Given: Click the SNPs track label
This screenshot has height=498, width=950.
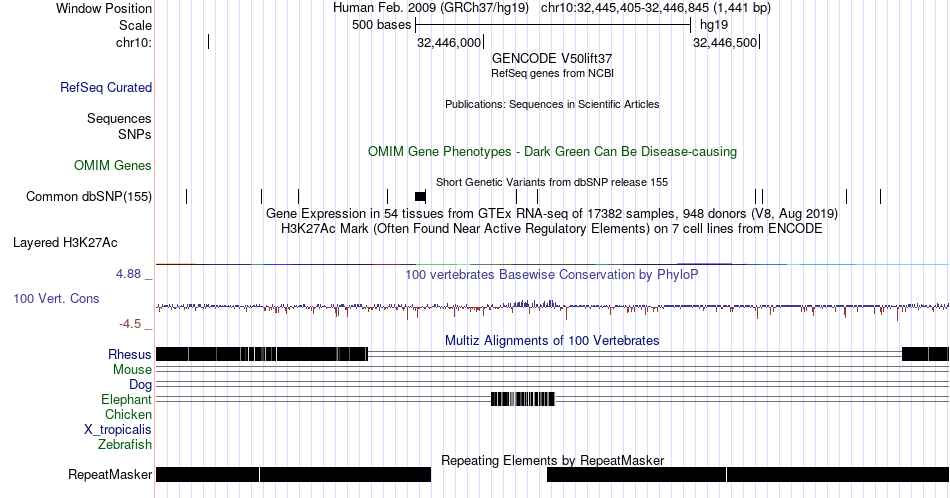Looking at the screenshot, I should [135, 134].
